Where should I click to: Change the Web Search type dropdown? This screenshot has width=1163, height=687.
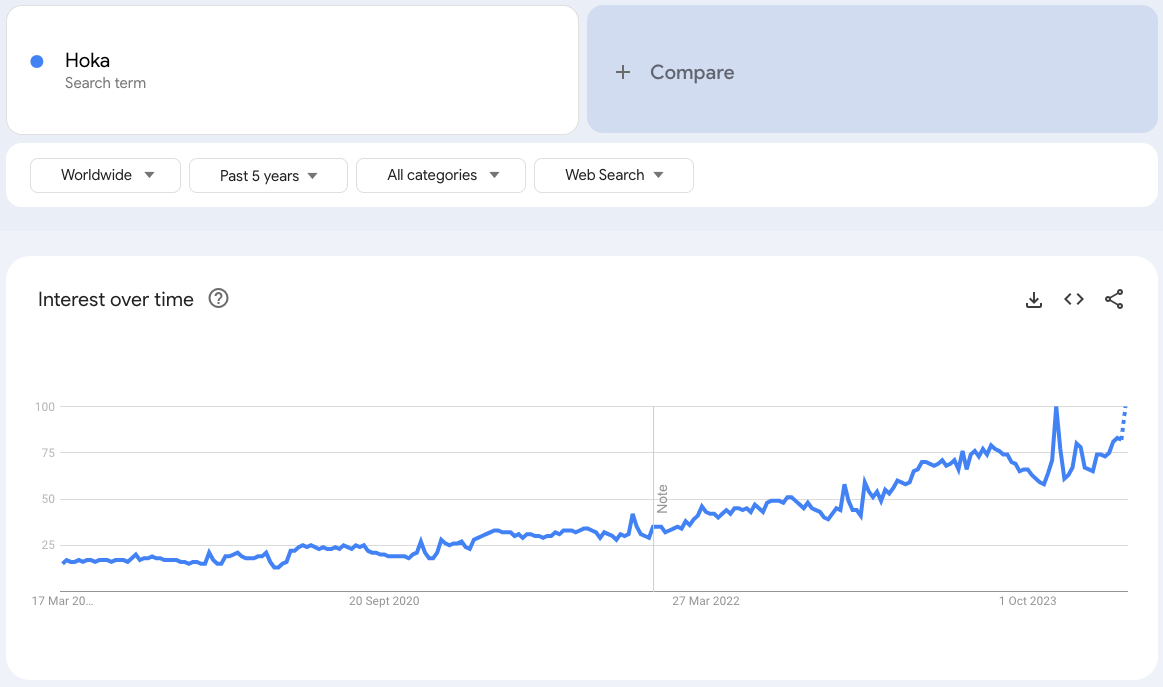[x=614, y=175]
